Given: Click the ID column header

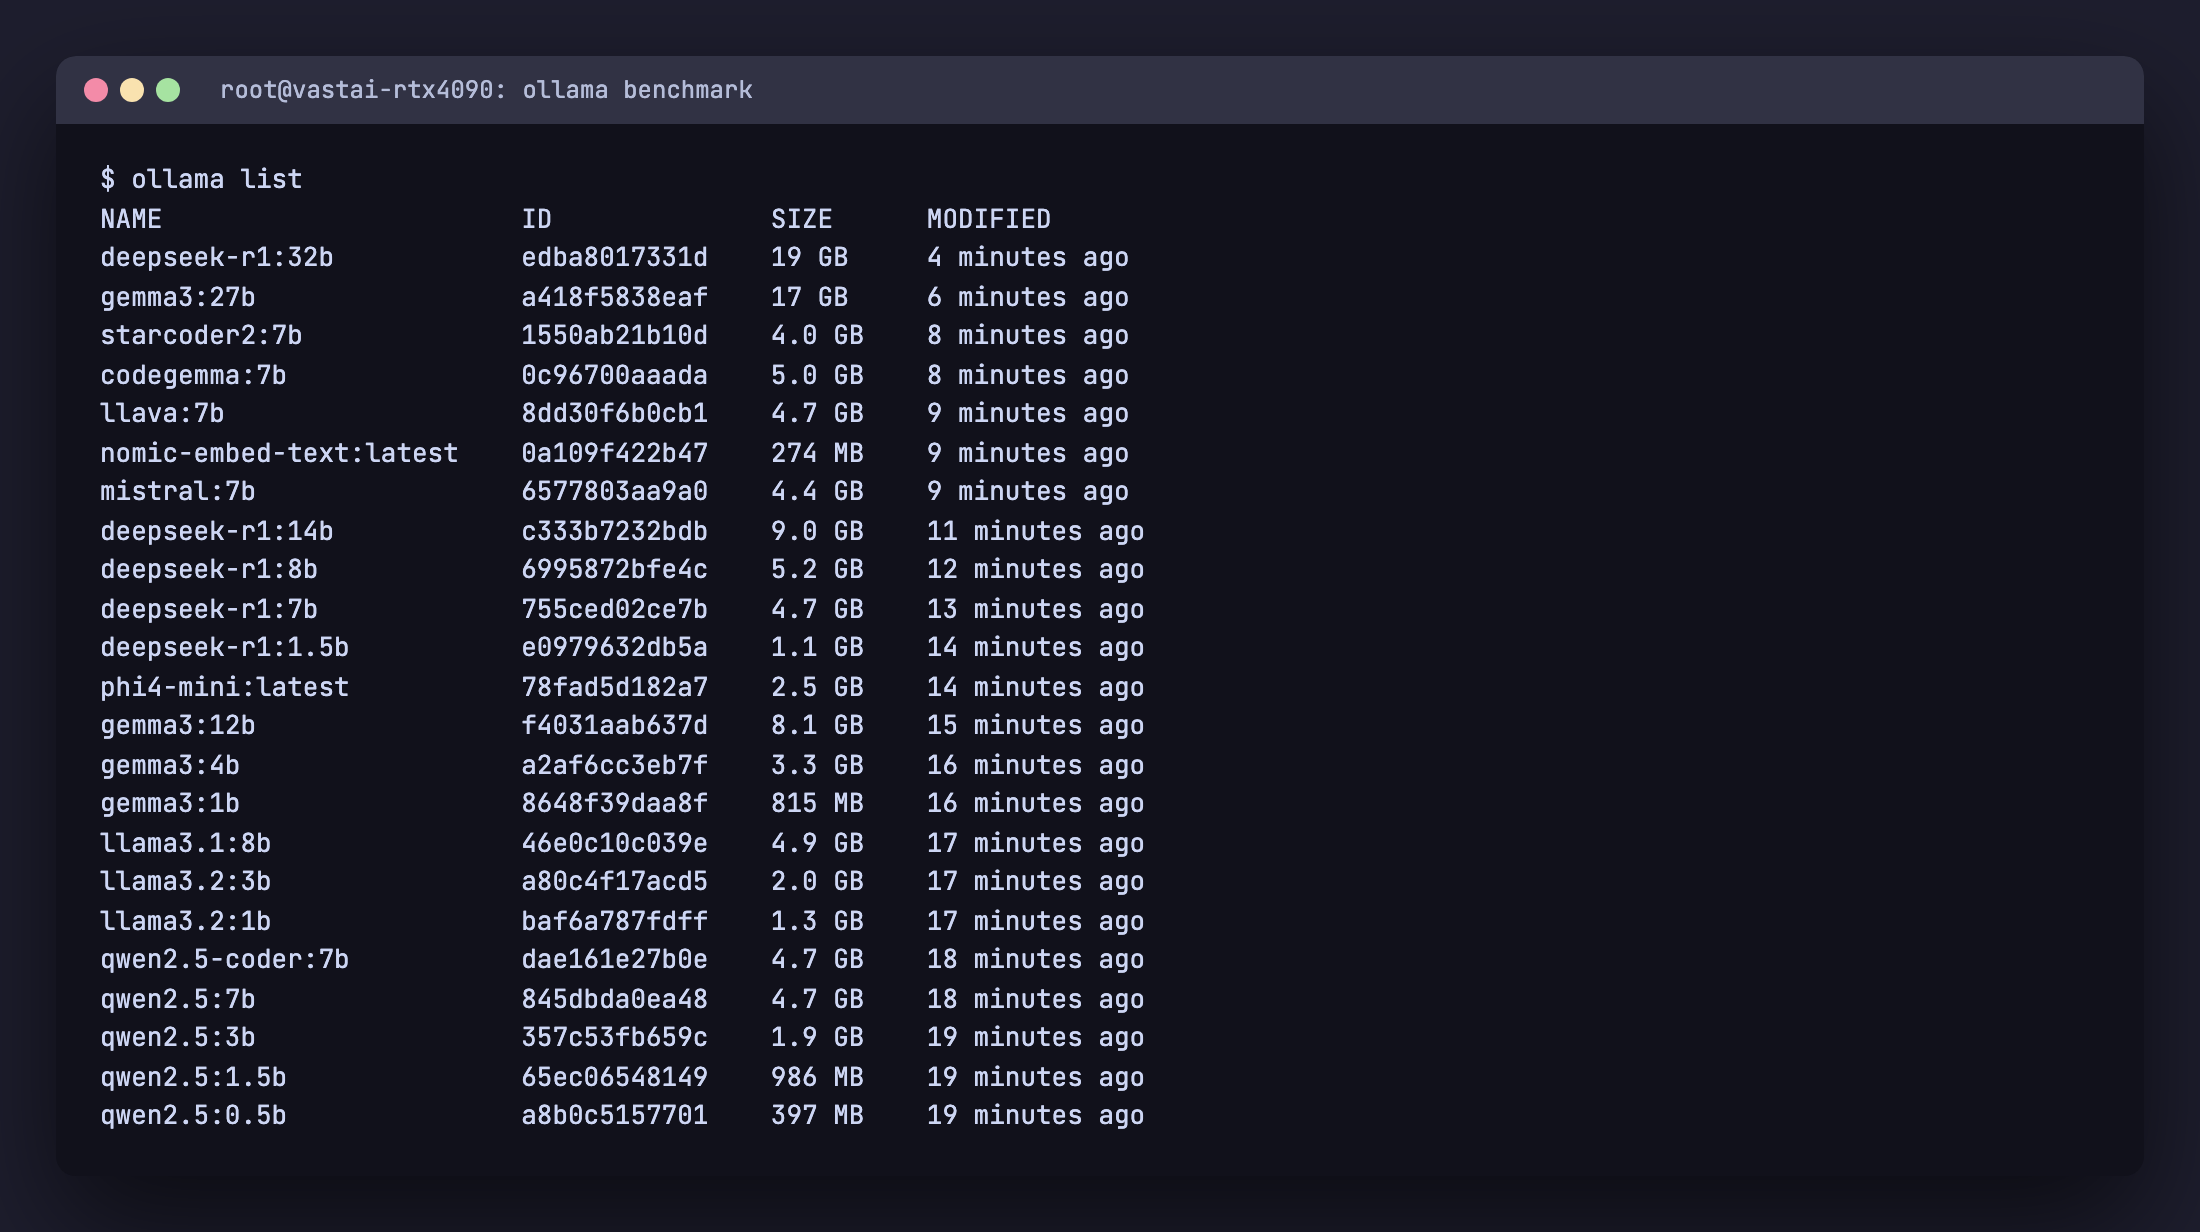Looking at the screenshot, I should tap(537, 219).
